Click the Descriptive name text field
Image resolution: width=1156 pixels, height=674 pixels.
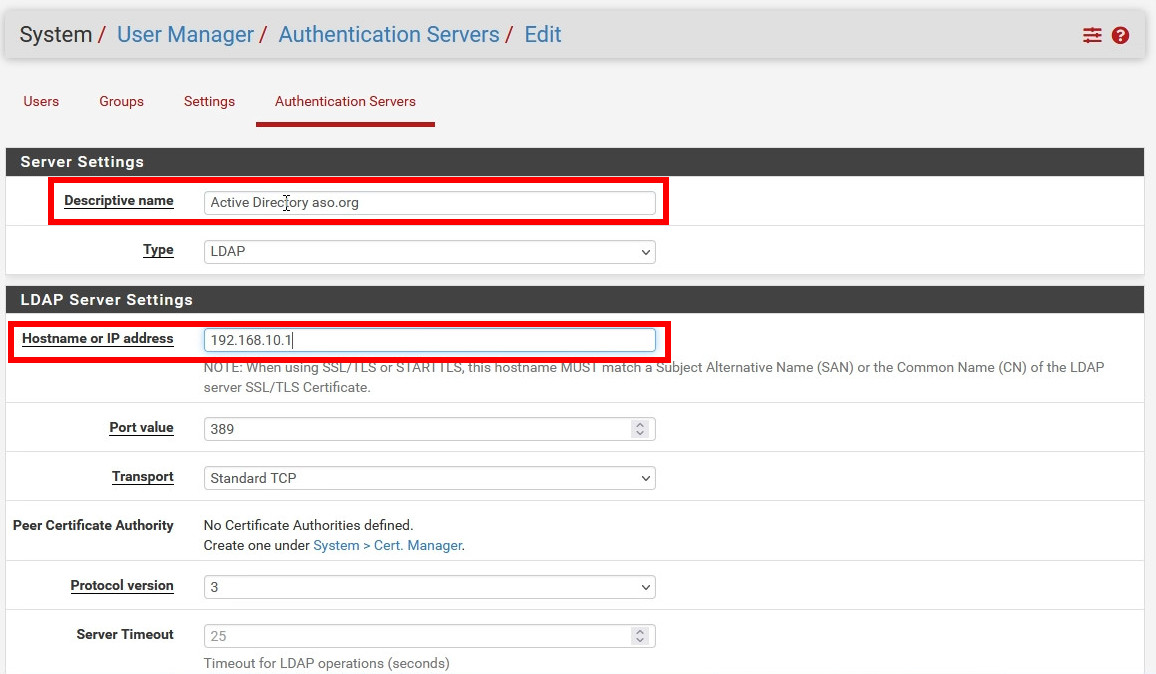(429, 202)
